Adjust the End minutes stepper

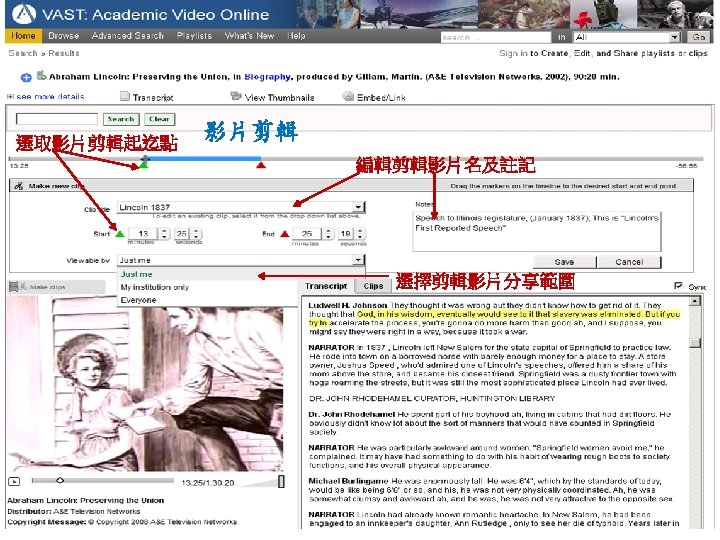[x=328, y=234]
